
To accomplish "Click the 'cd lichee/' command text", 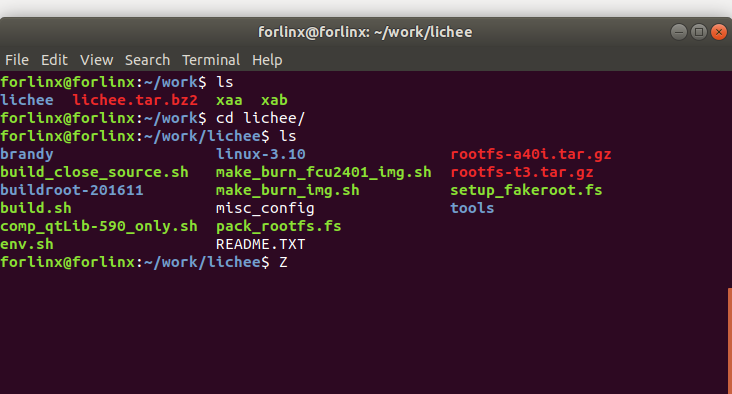I will [260, 118].
